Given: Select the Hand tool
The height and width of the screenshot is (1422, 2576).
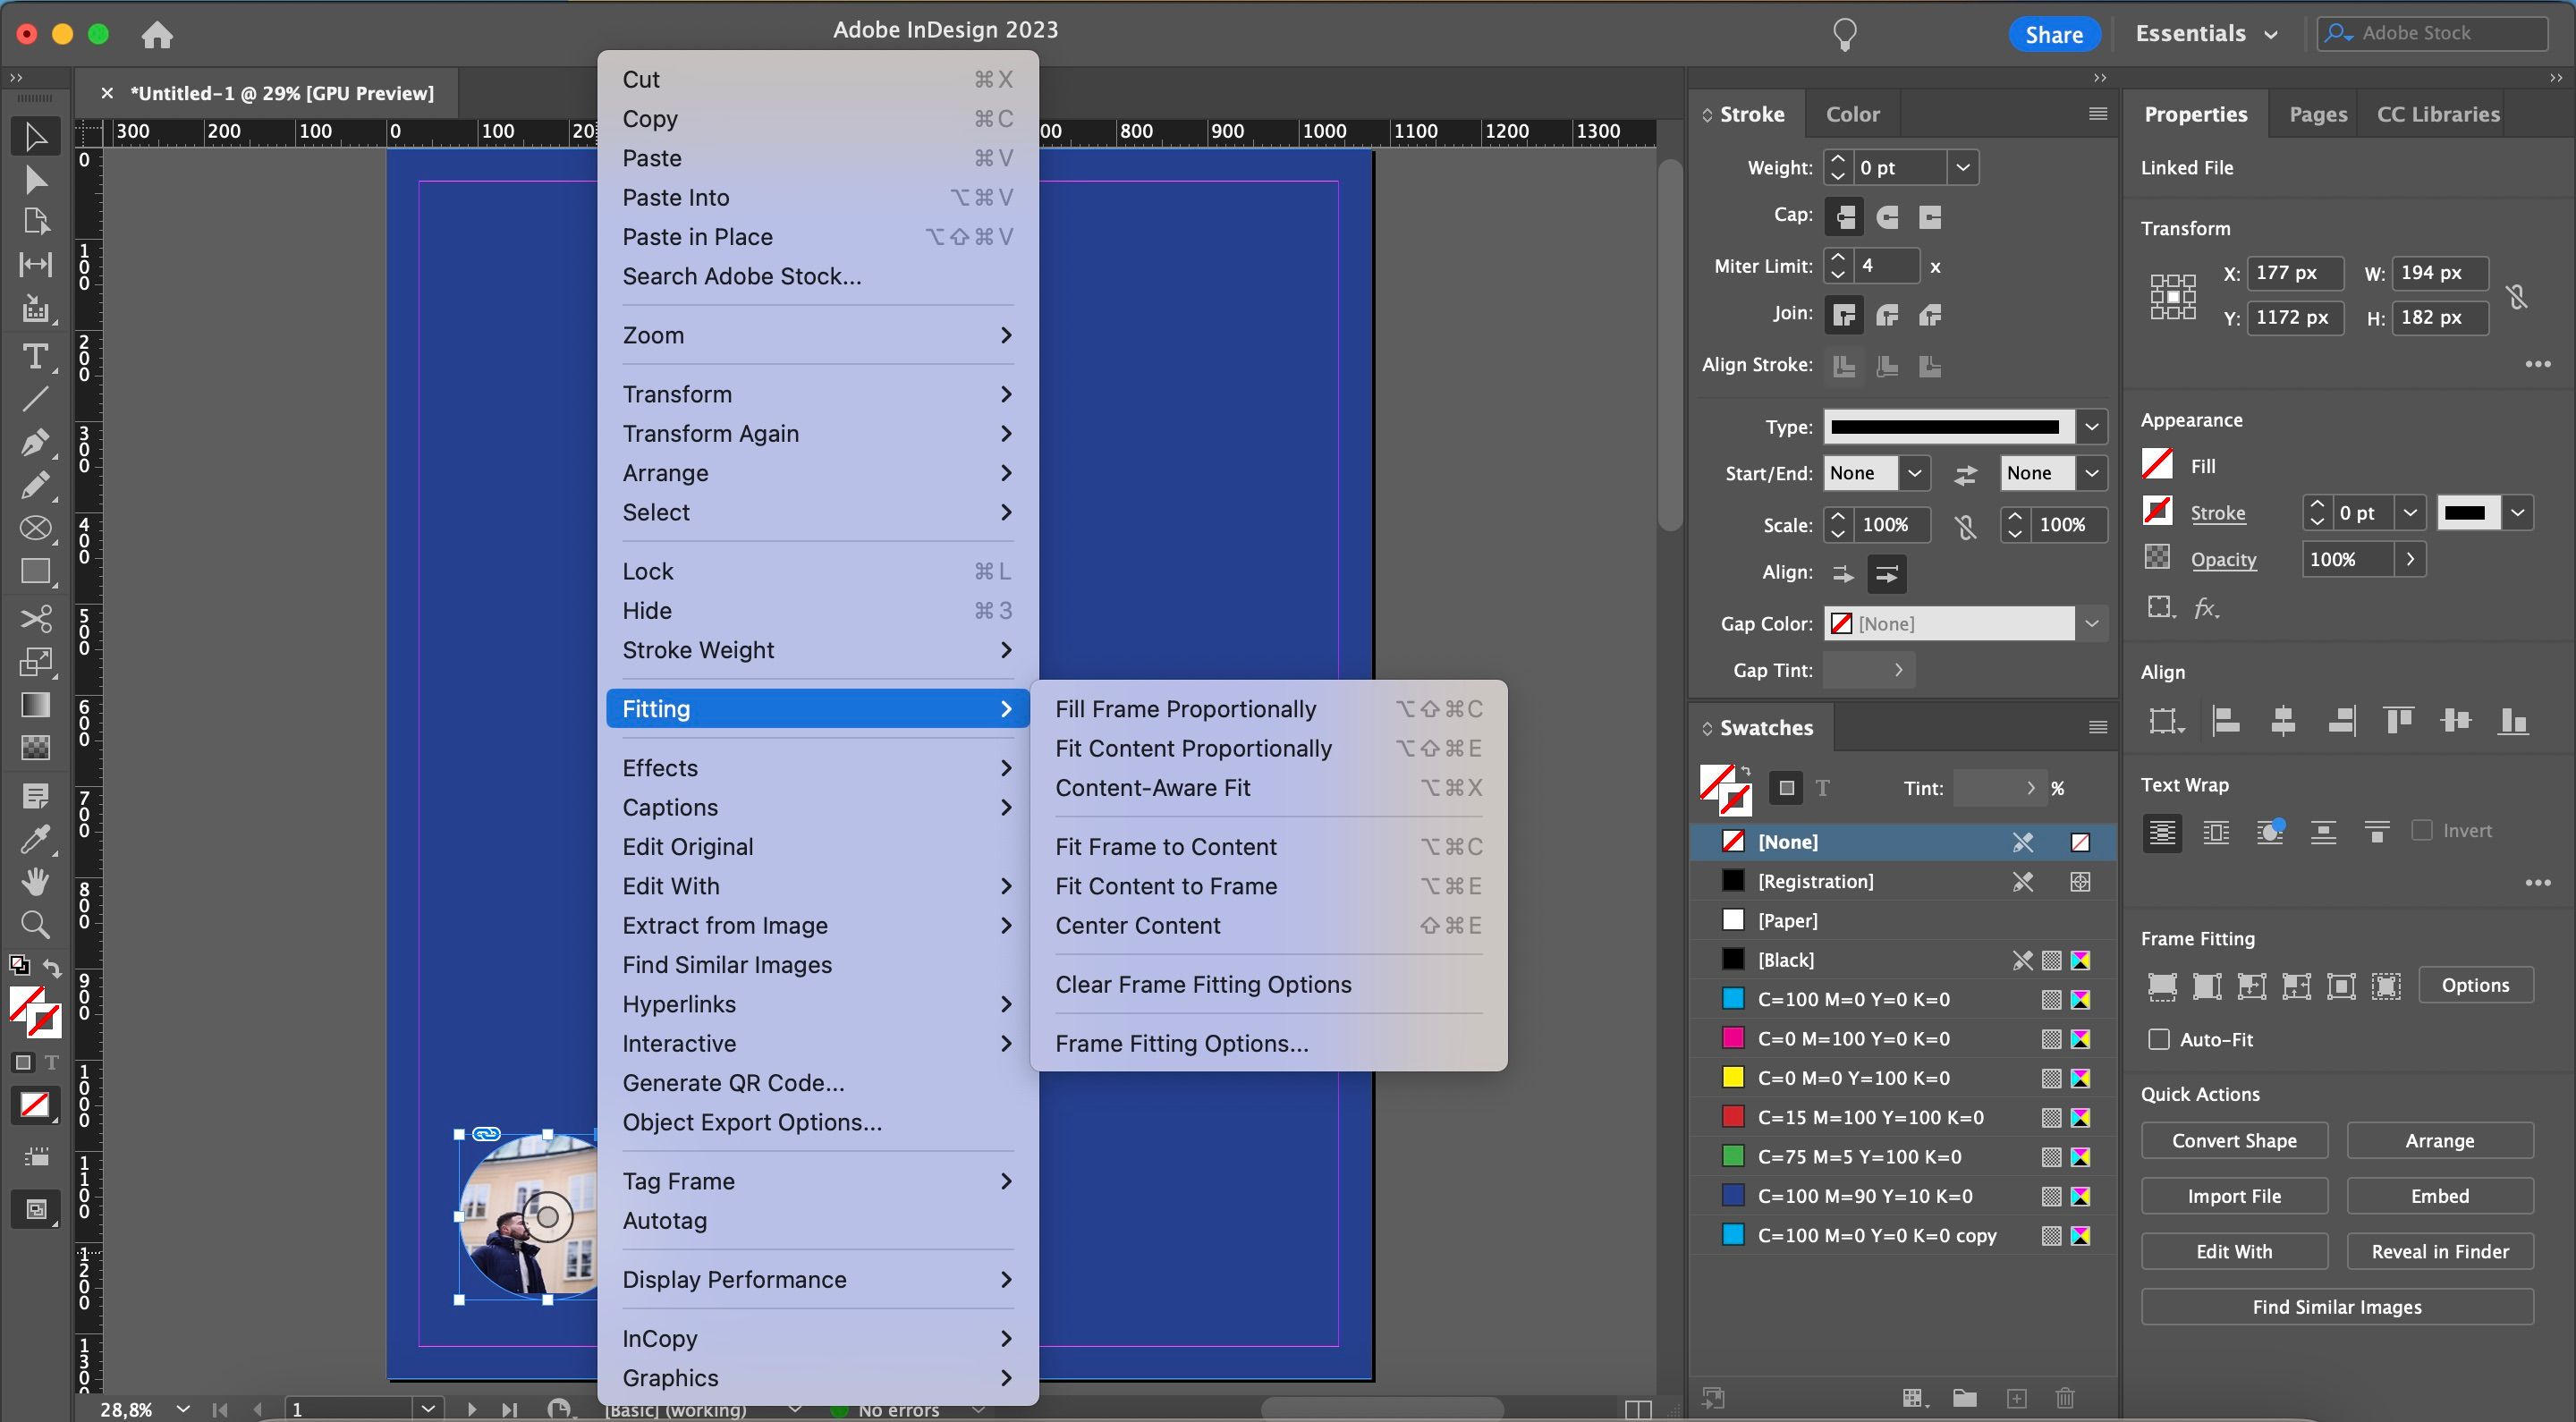Looking at the screenshot, I should point(37,881).
